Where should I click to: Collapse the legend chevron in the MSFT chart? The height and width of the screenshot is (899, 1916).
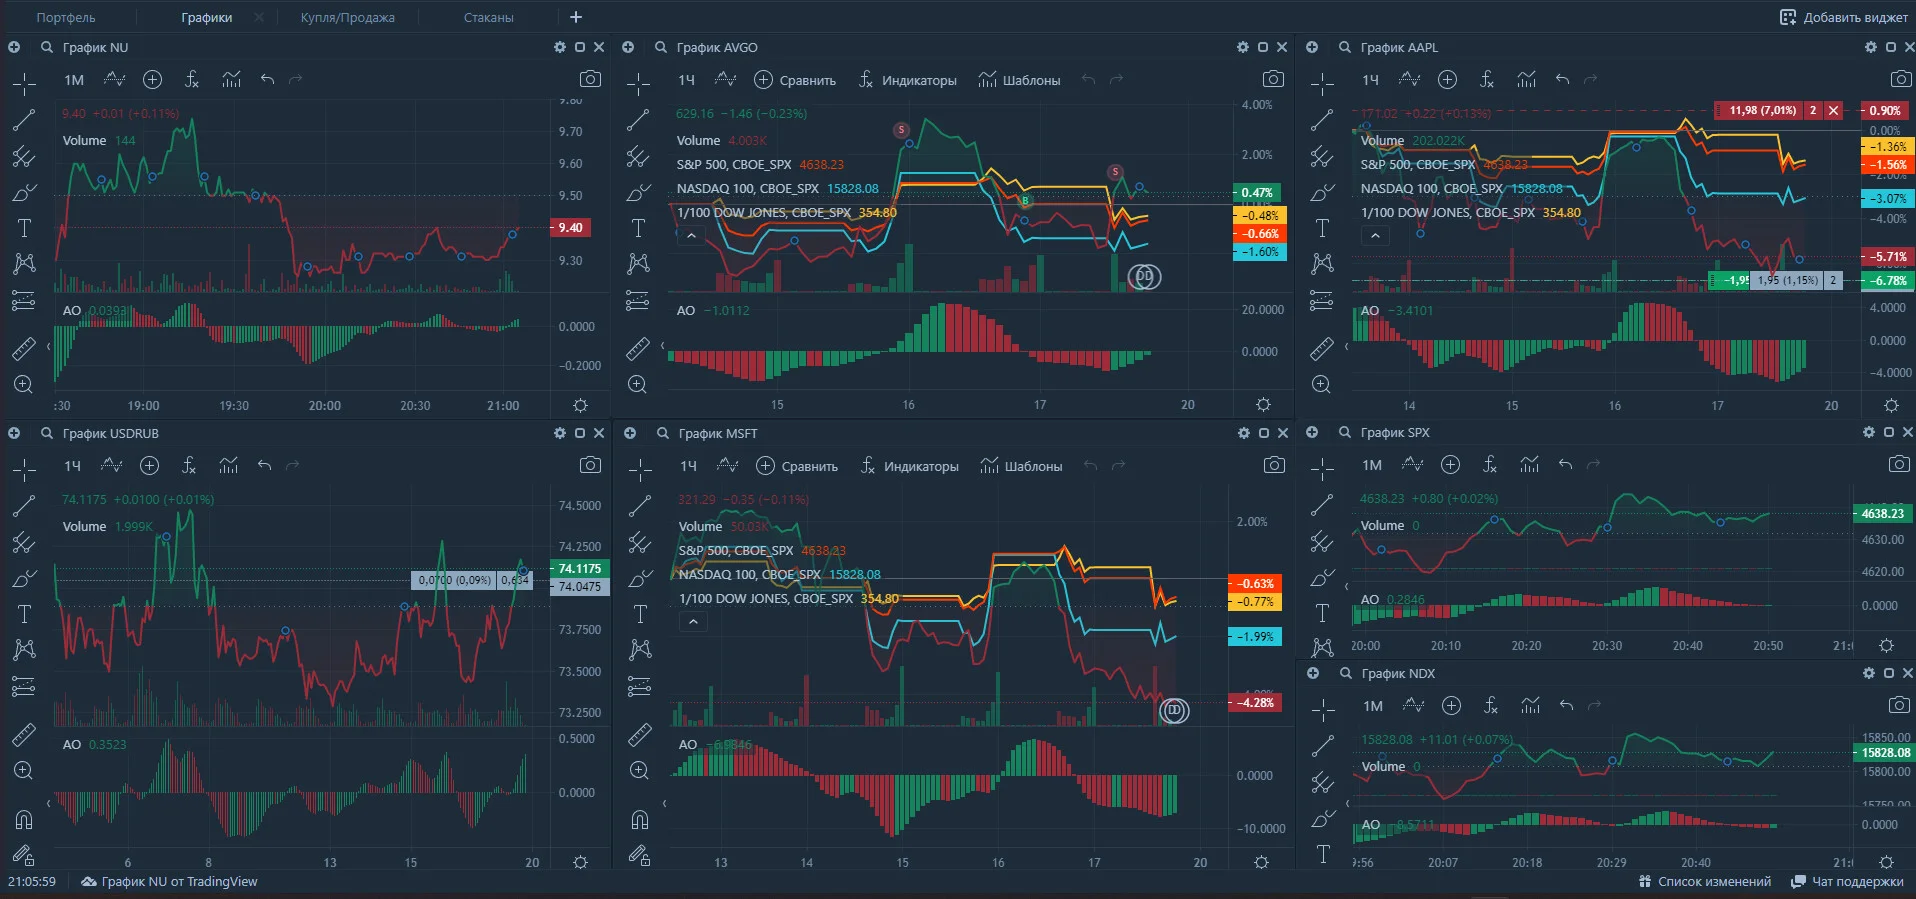(693, 621)
